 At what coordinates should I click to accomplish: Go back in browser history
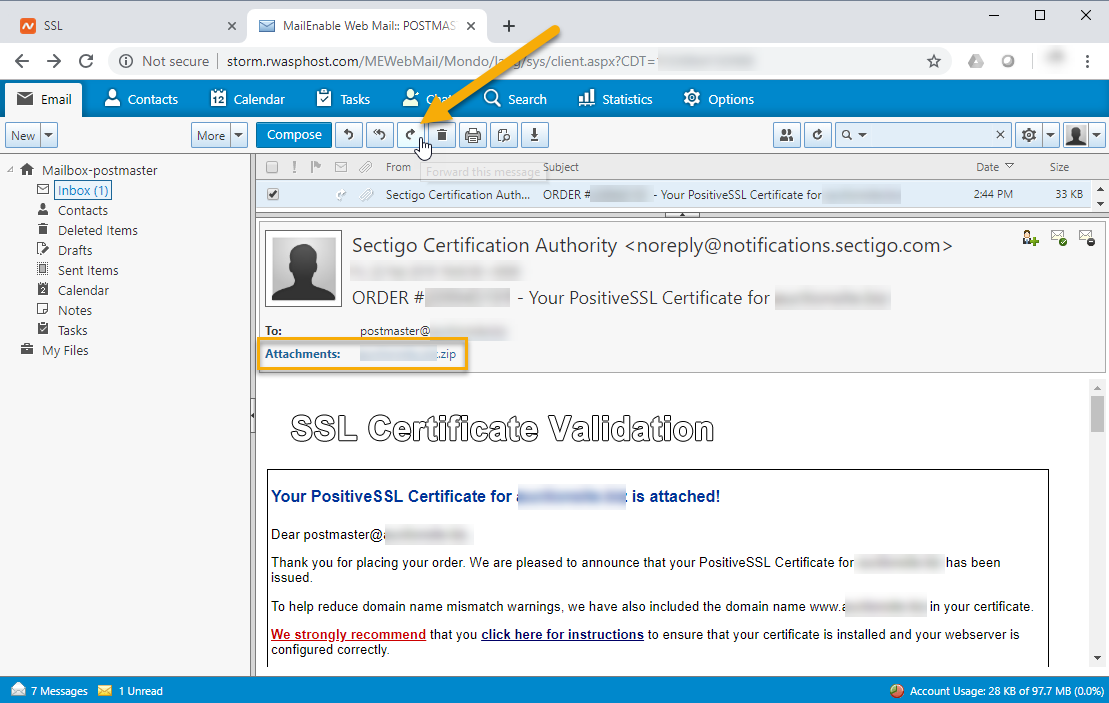(22, 61)
